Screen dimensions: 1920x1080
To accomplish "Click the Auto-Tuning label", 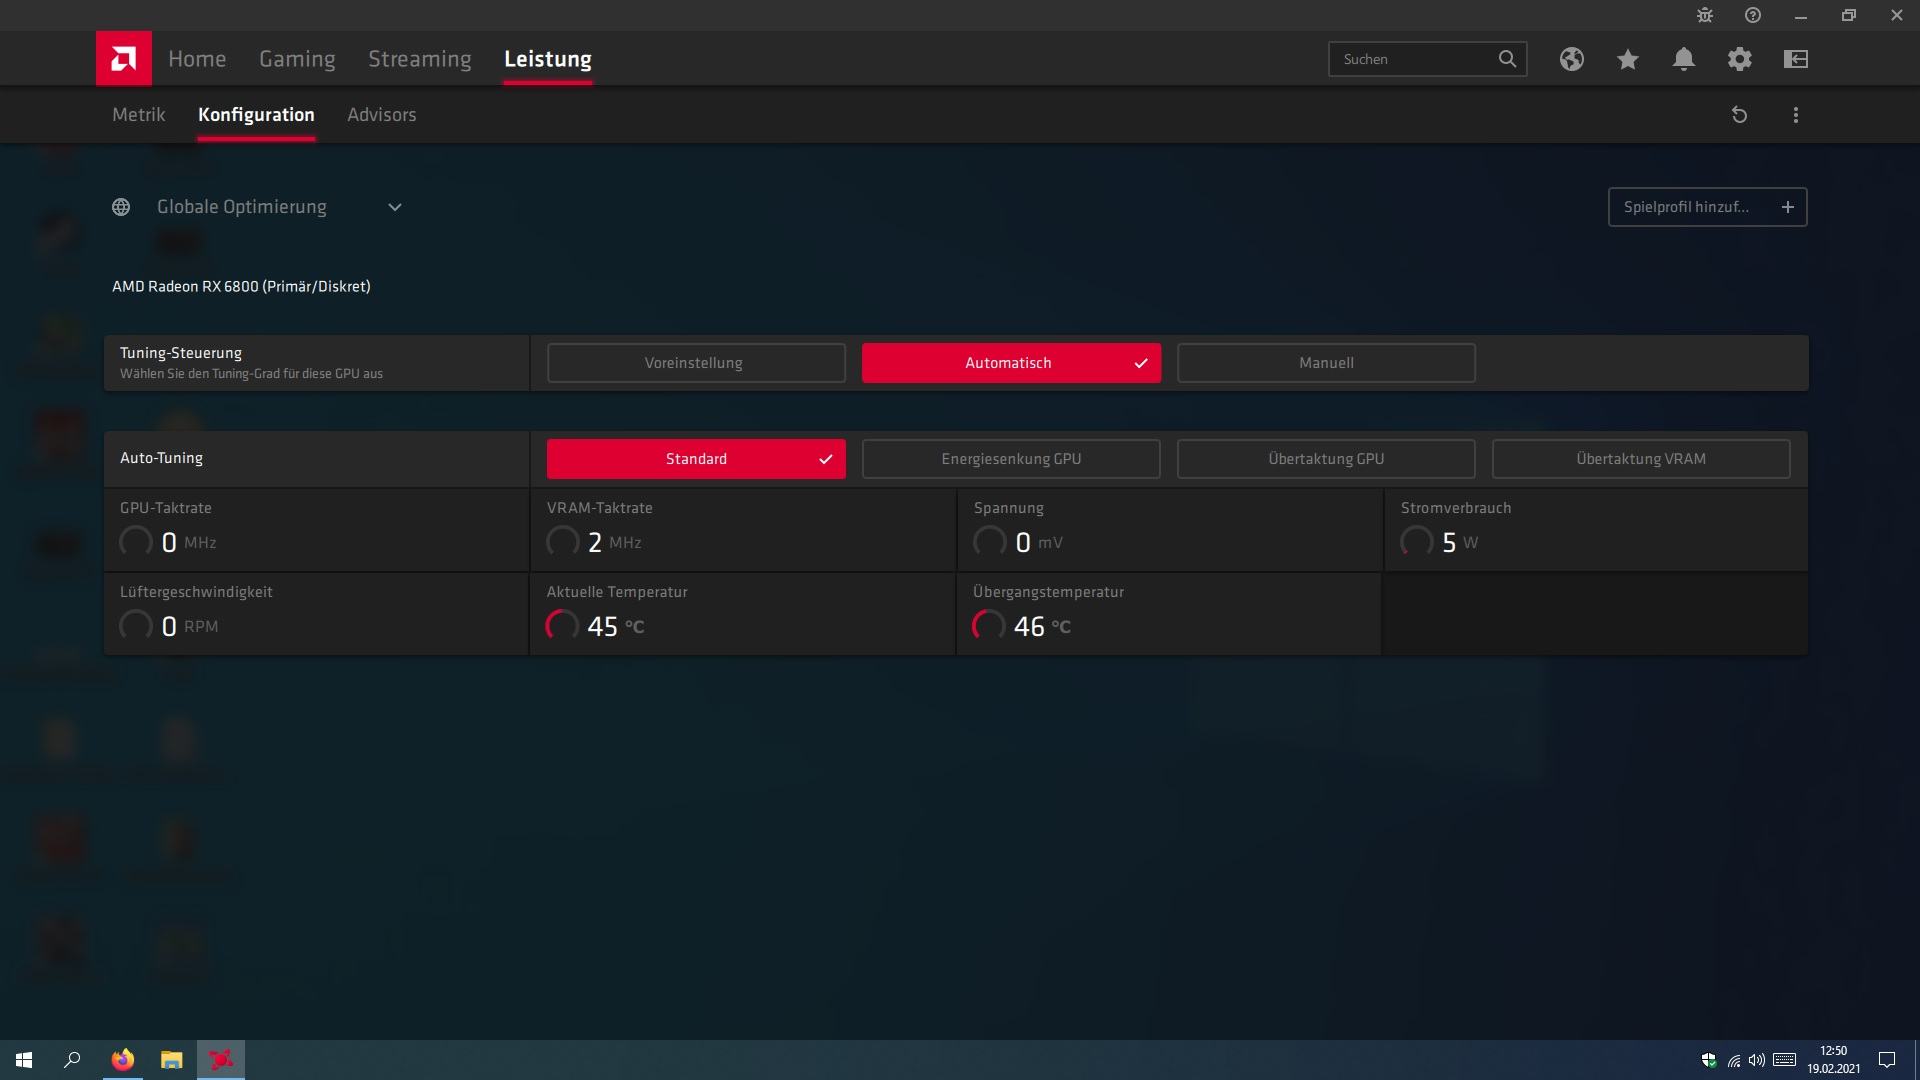I will [x=161, y=458].
